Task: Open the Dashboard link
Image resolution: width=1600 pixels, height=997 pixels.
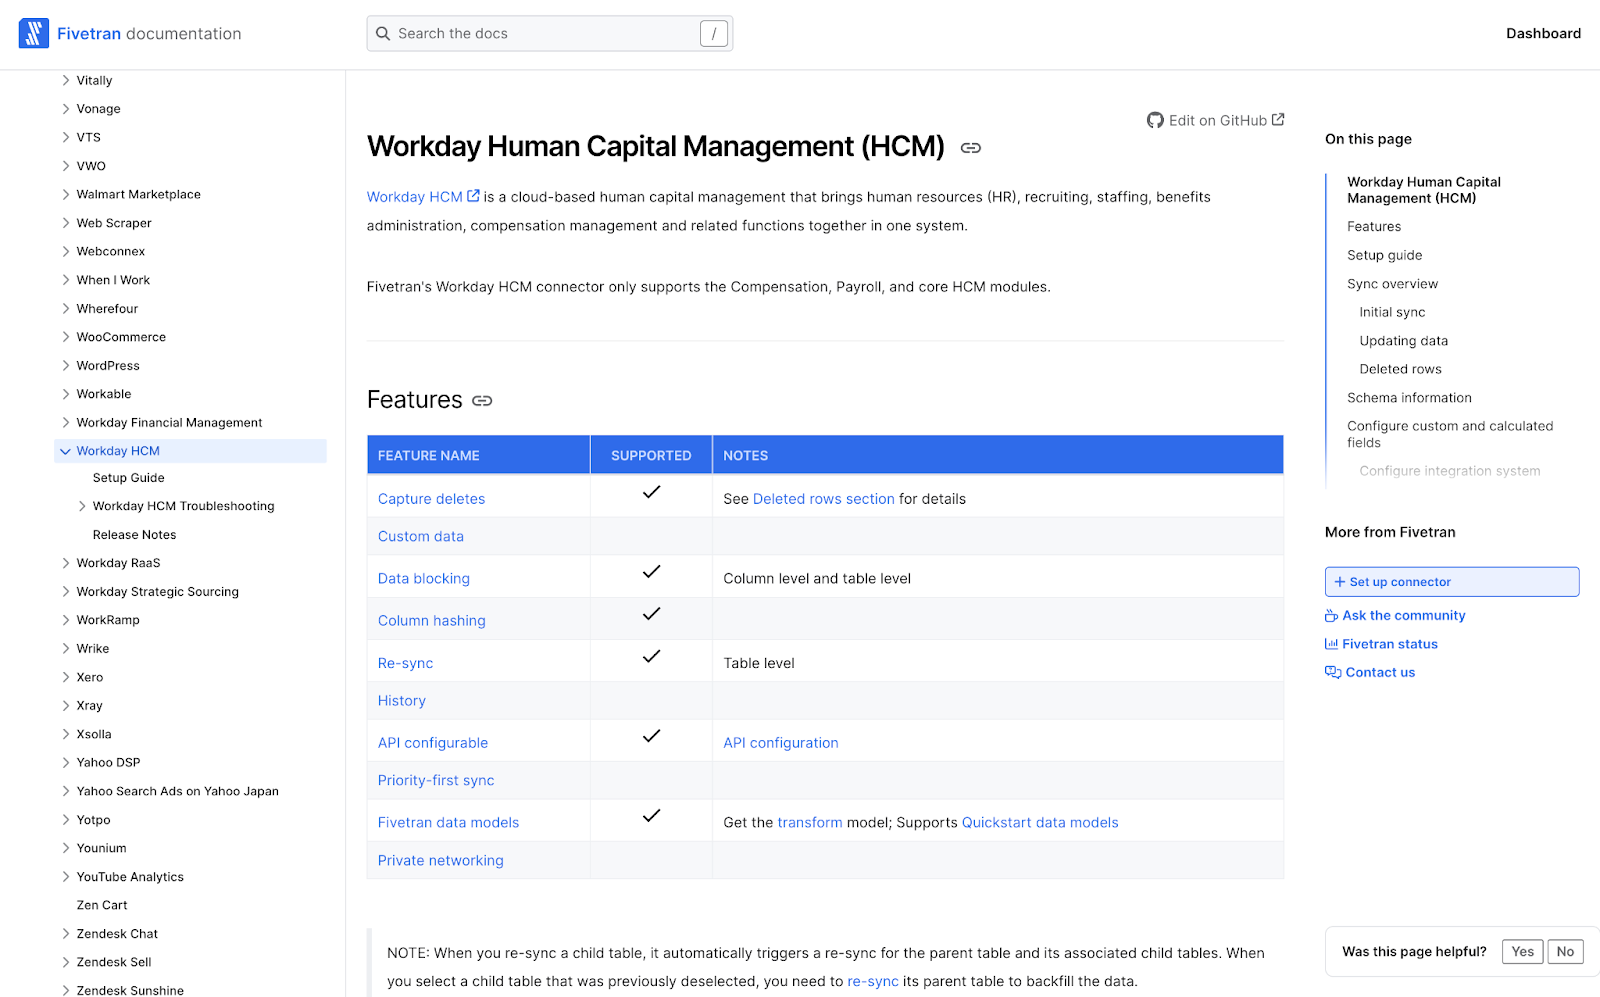Action: point(1543,33)
